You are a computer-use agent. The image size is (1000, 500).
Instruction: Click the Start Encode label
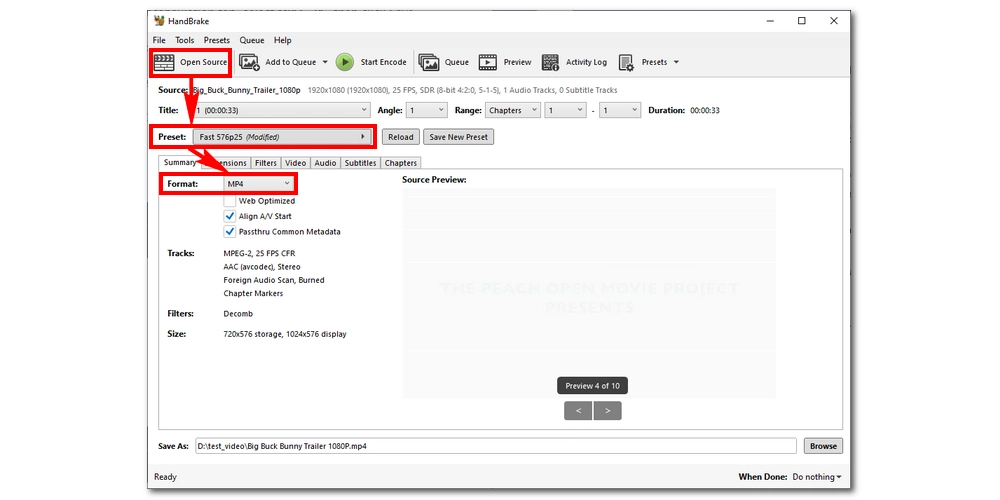tap(383, 62)
